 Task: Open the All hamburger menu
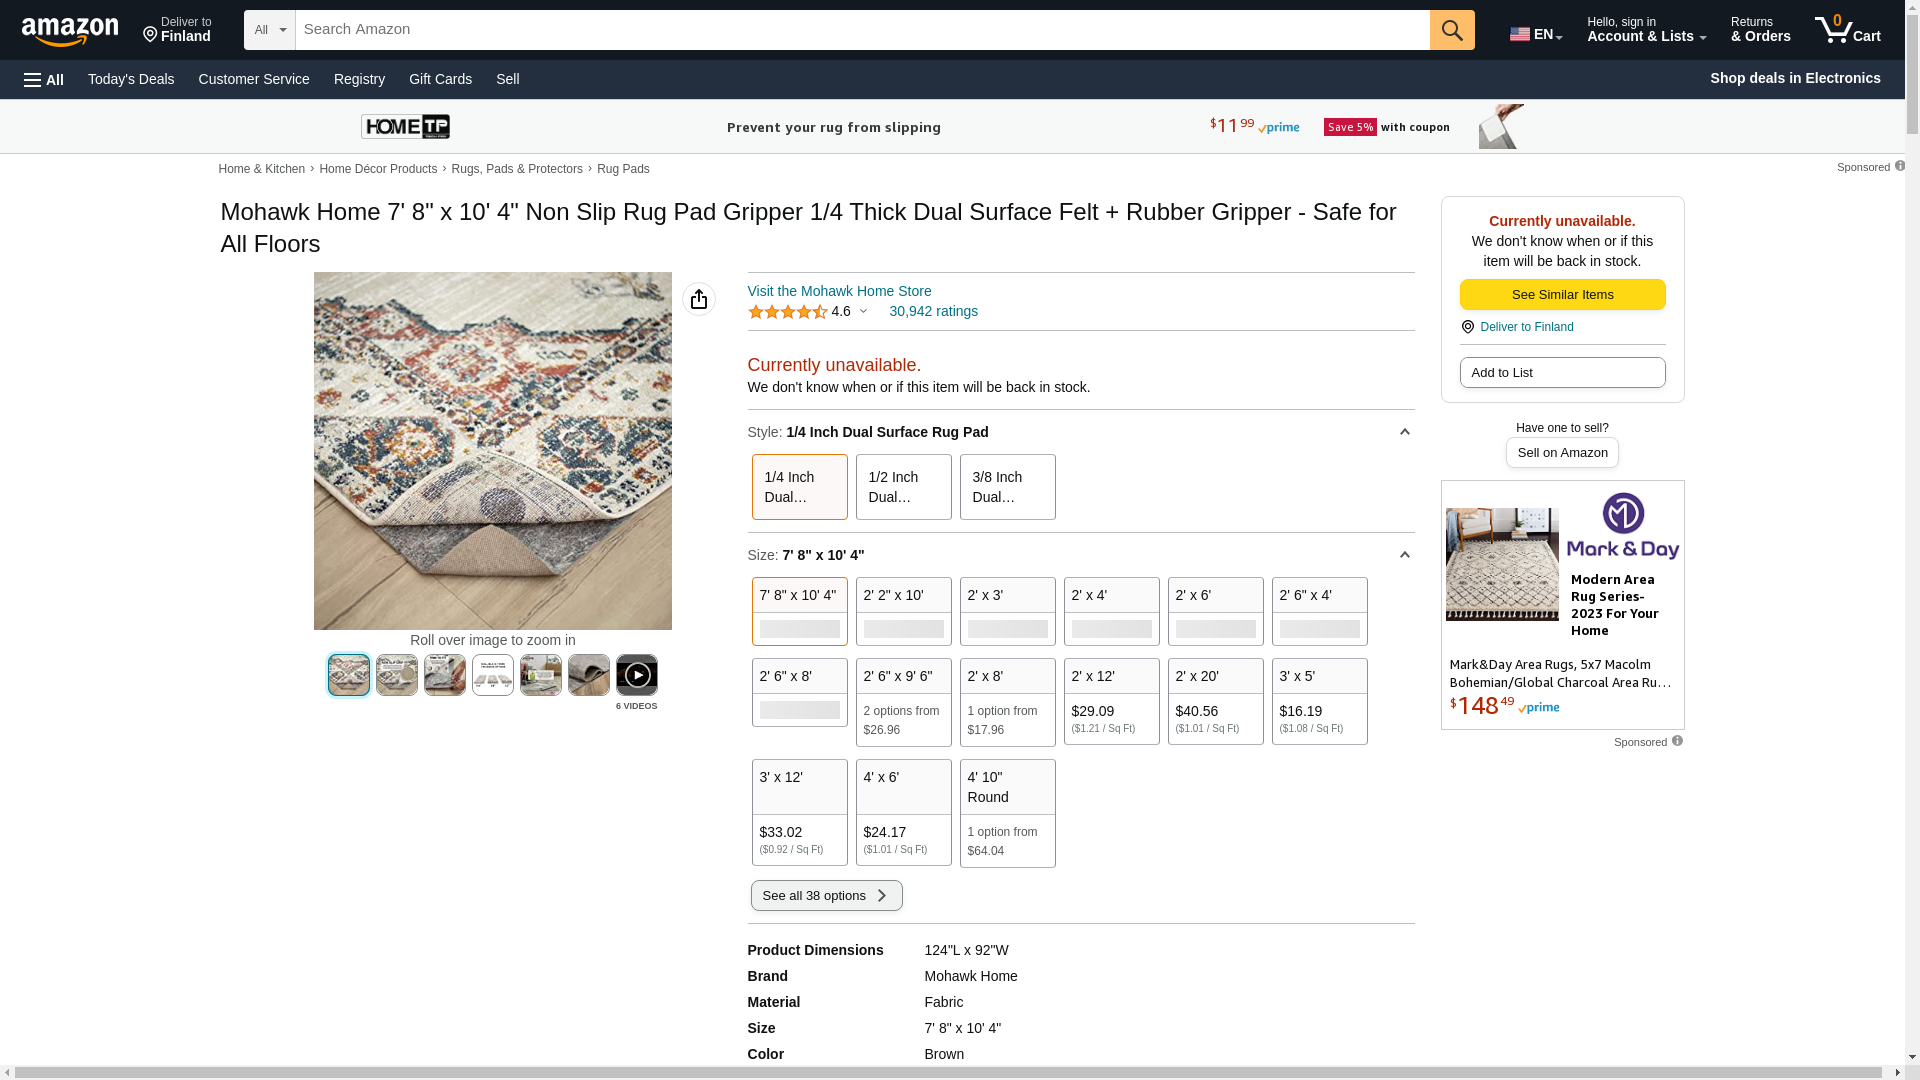click(44, 79)
